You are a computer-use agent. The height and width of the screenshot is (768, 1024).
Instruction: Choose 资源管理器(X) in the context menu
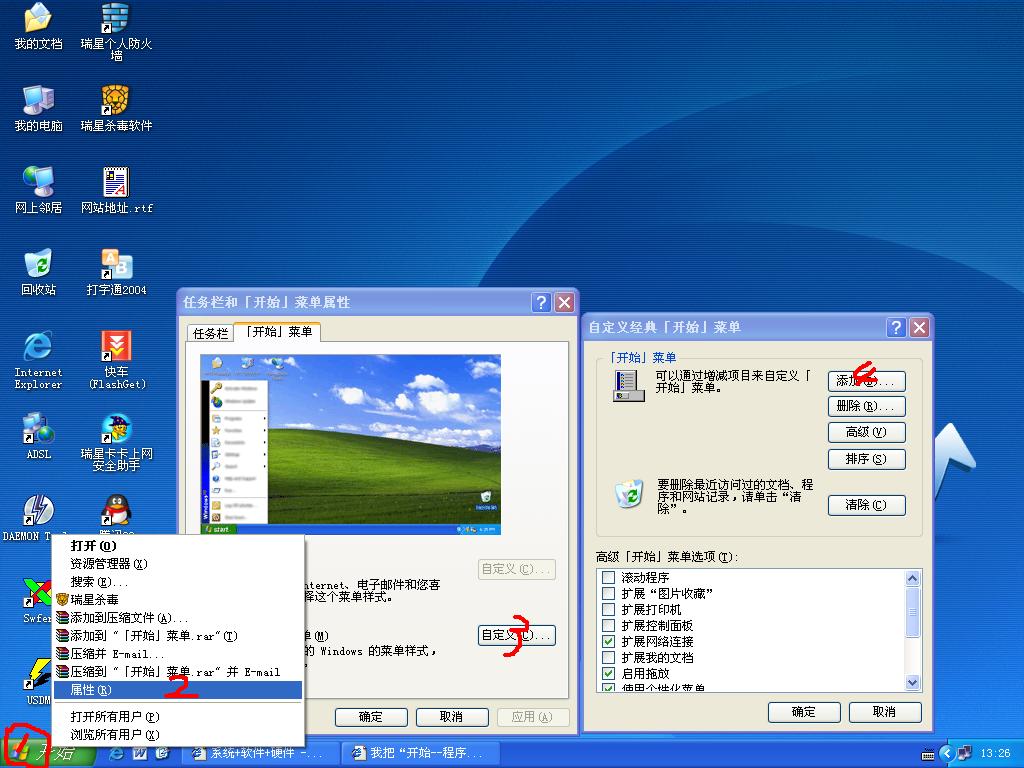pyautogui.click(x=178, y=563)
